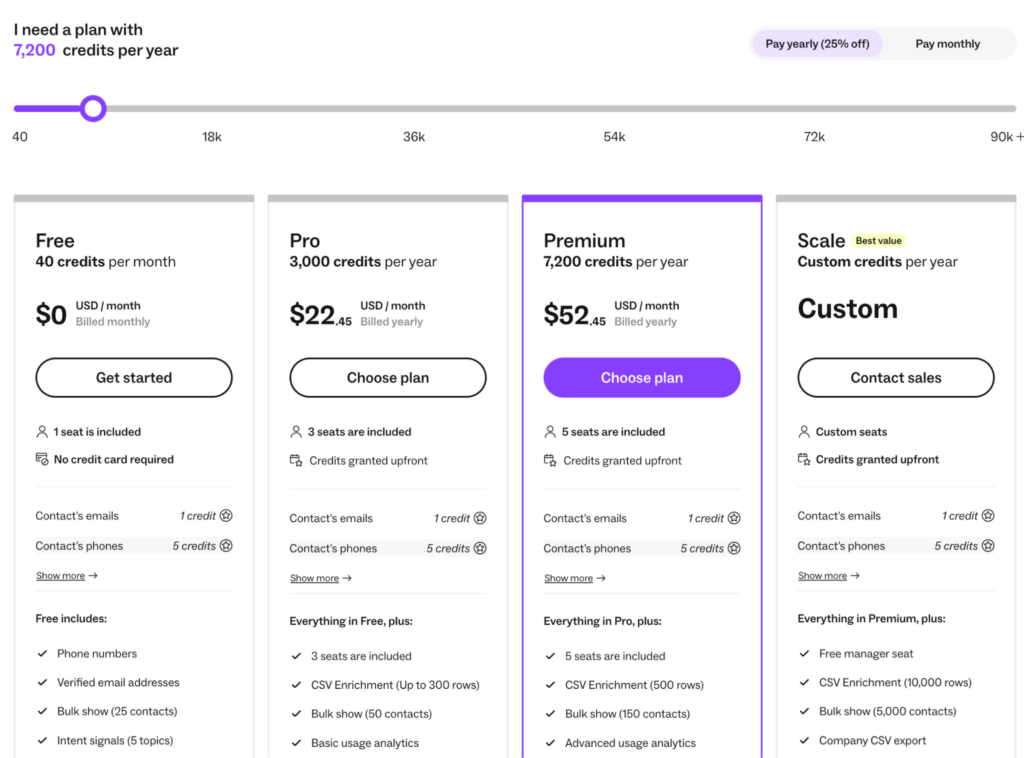
Task: Enable the Pay yearly 25% off option
Action: point(816,43)
